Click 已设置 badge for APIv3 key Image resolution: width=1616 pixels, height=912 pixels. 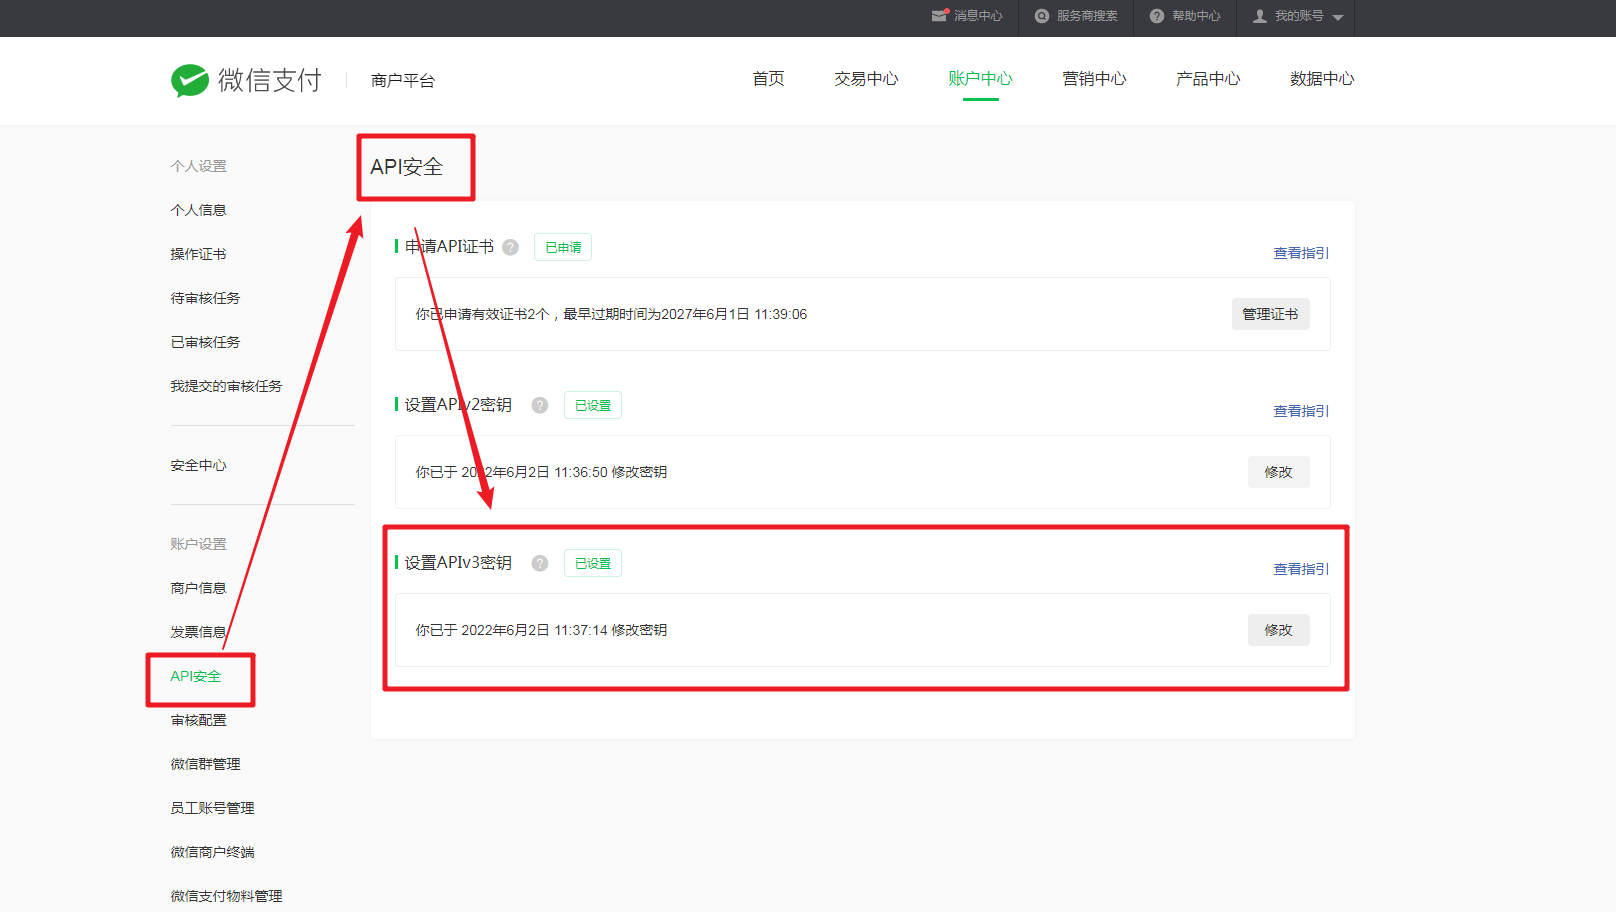[x=593, y=563]
